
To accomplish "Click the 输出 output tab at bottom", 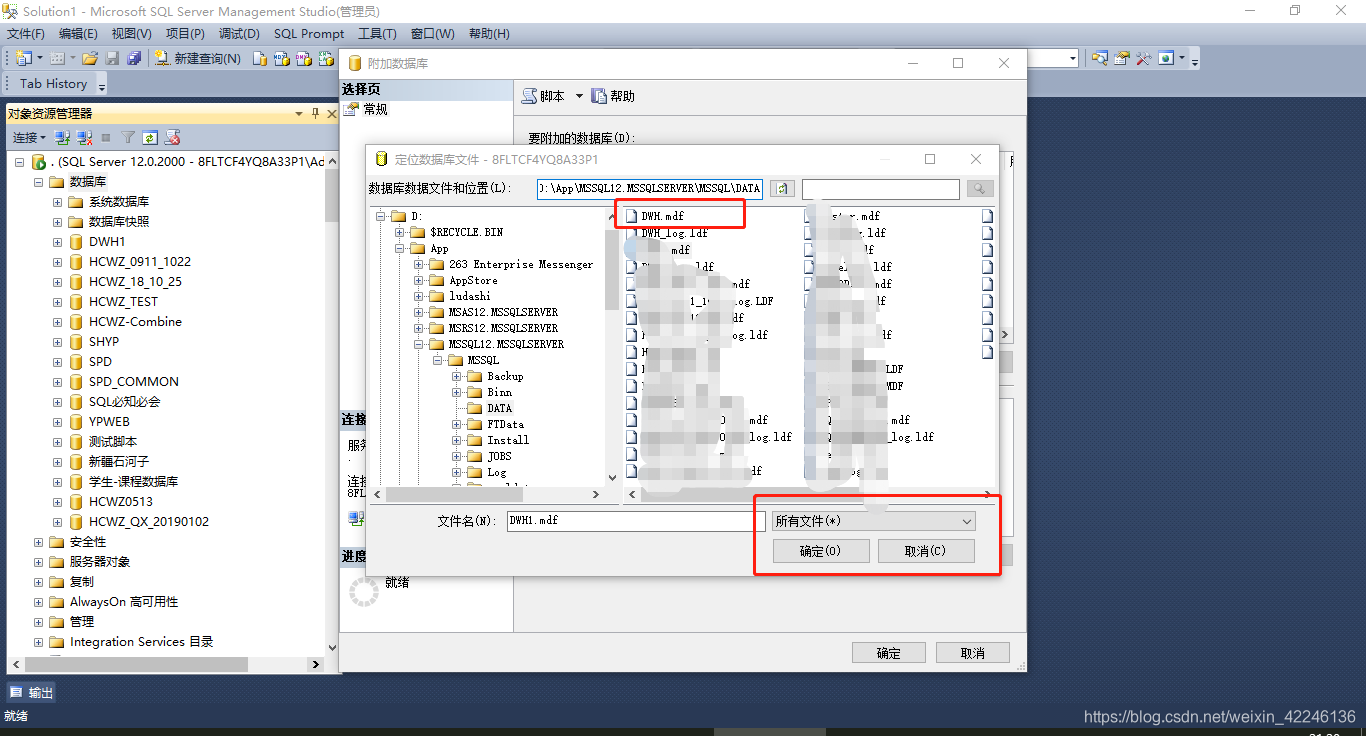I will point(32,692).
